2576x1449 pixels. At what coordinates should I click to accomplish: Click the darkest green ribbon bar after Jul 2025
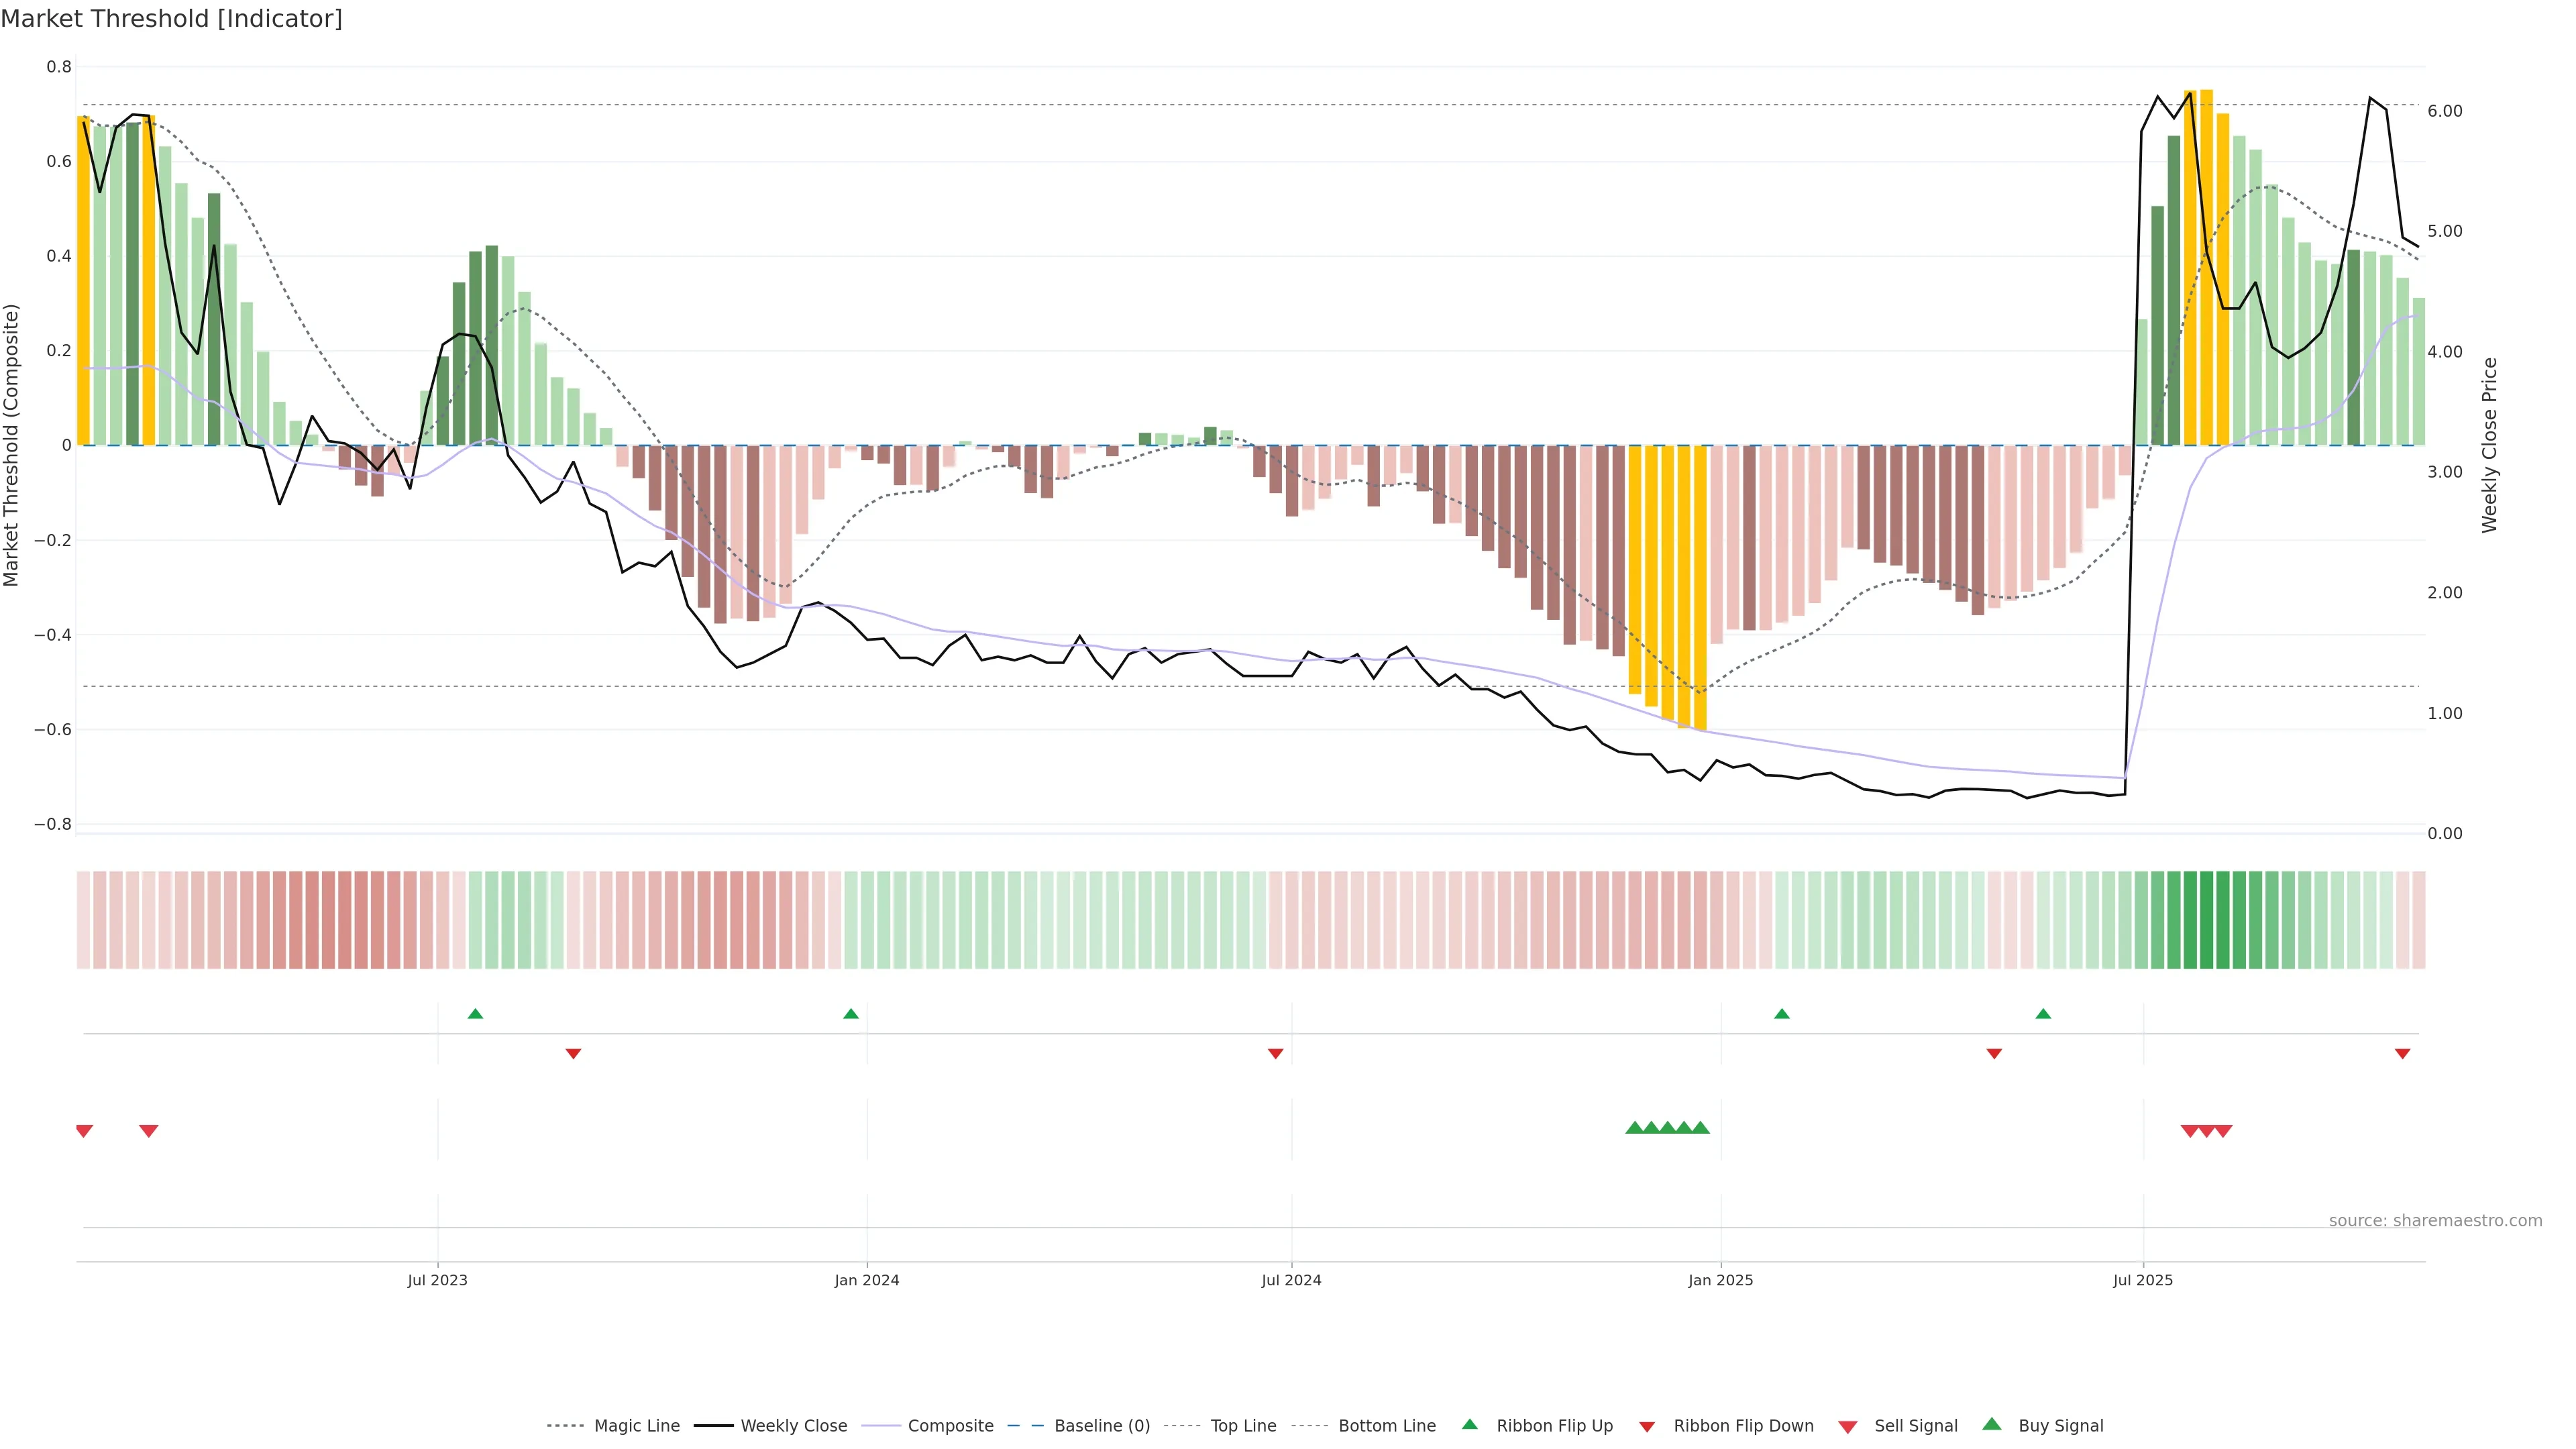2206,920
